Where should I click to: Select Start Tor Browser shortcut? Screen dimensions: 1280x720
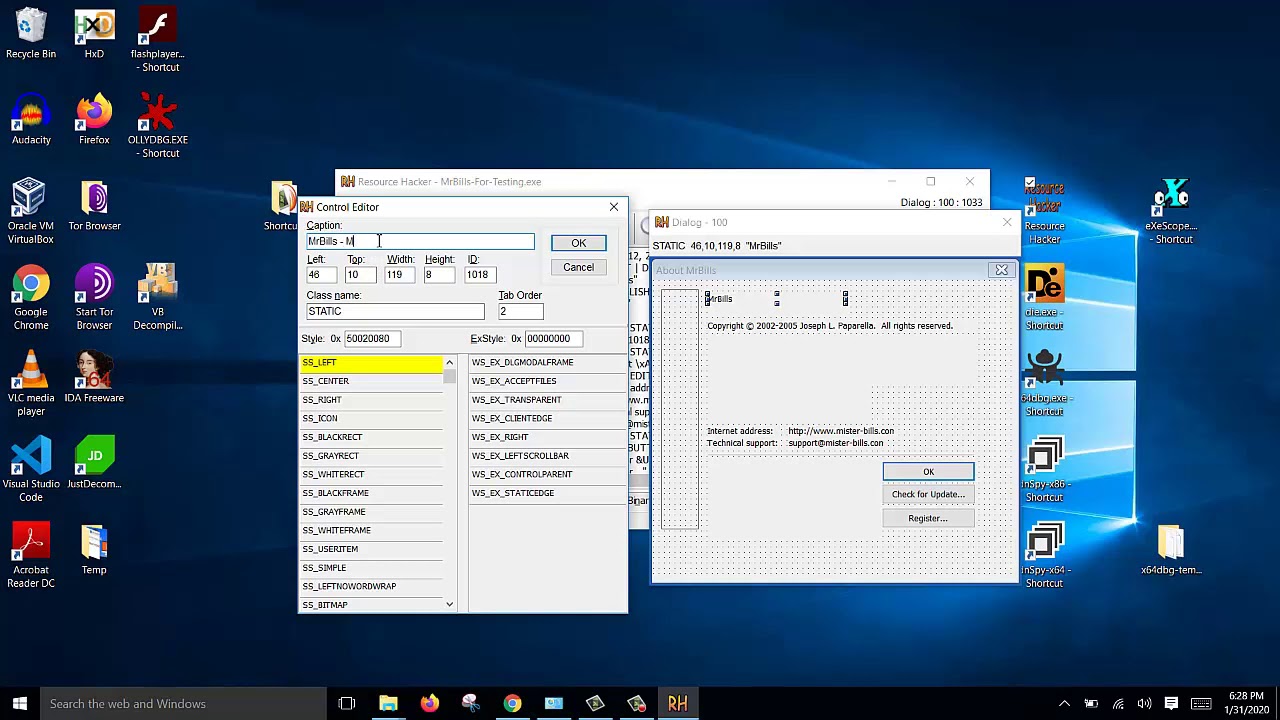click(94, 298)
